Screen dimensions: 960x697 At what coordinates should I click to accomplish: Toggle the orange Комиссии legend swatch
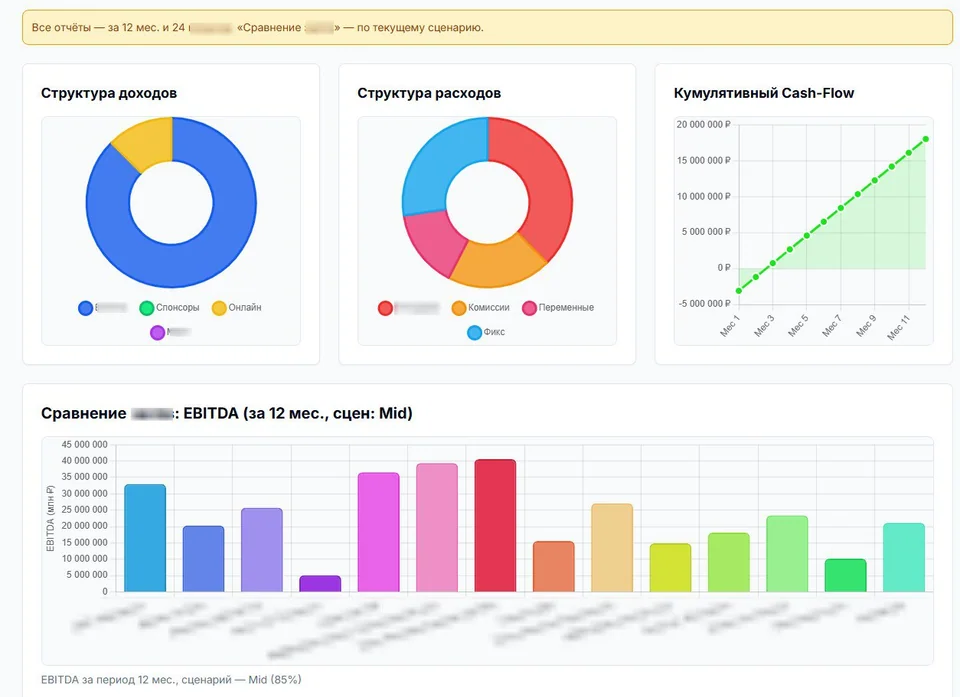pyautogui.click(x=459, y=307)
